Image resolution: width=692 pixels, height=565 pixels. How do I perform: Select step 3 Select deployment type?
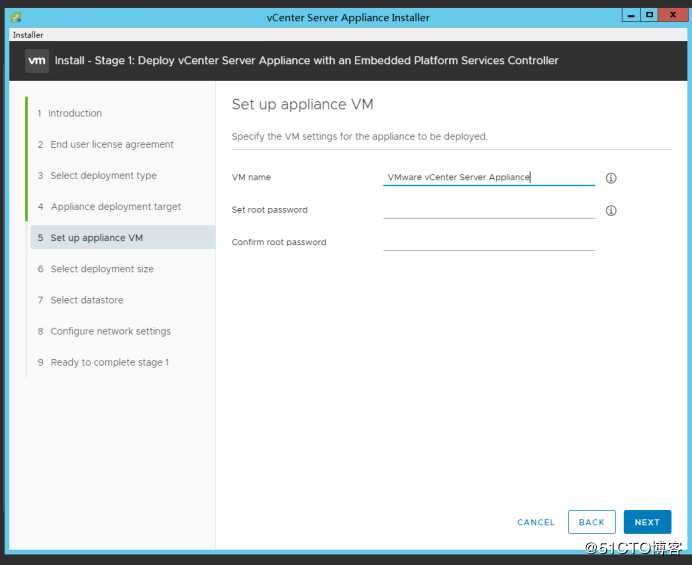click(x=97, y=175)
